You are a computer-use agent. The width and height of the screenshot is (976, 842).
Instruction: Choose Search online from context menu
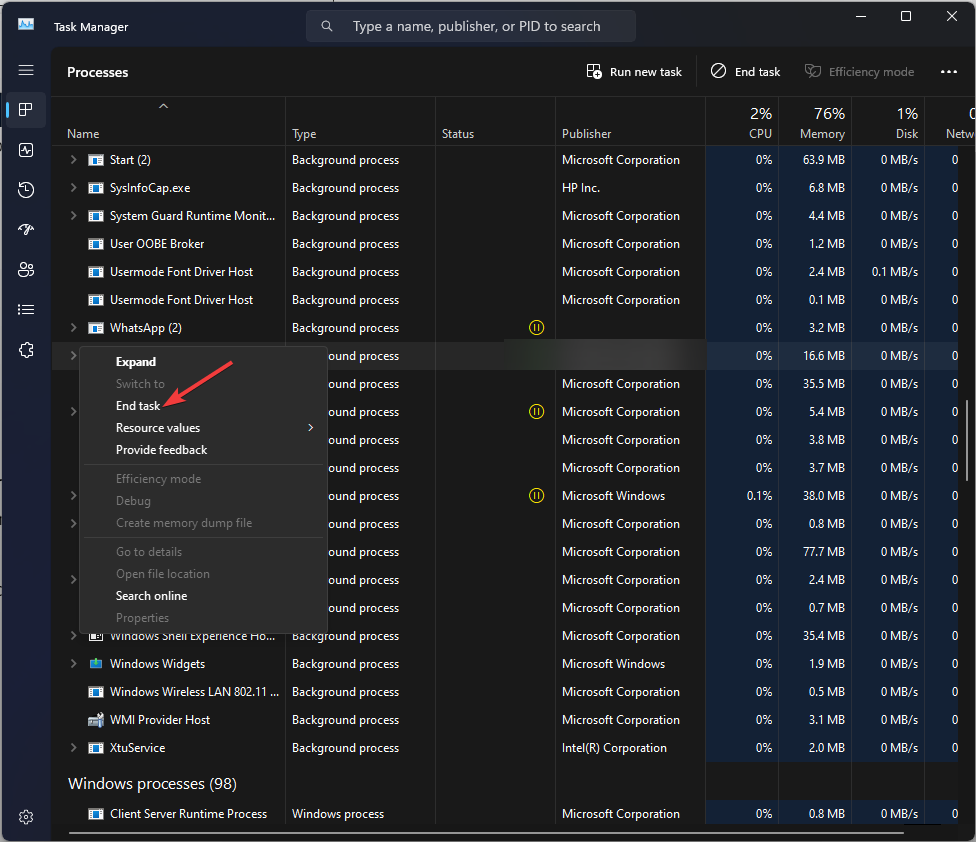click(151, 596)
